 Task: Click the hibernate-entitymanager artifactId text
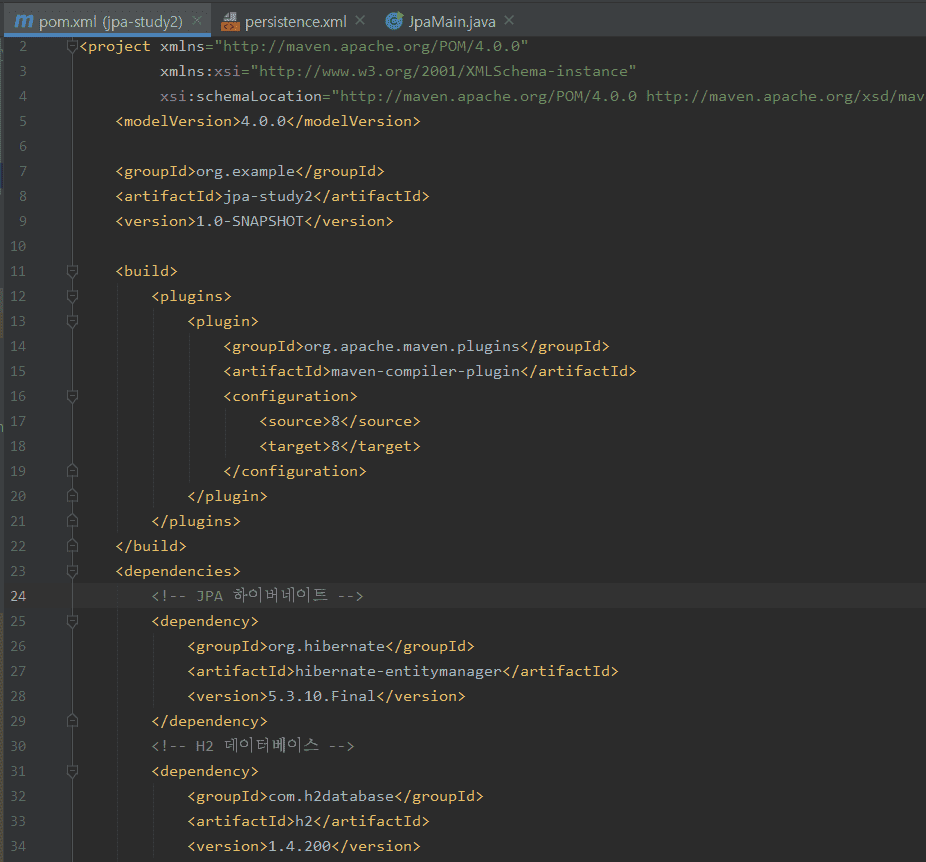pyautogui.click(x=399, y=671)
